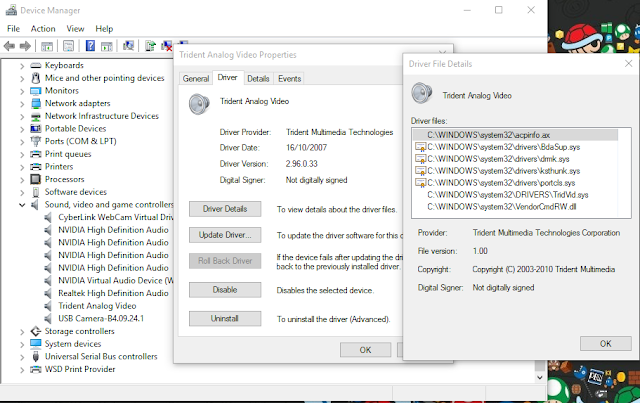
Task: Select the mouse icon beside Mice and other pointing devices
Action: (36, 78)
